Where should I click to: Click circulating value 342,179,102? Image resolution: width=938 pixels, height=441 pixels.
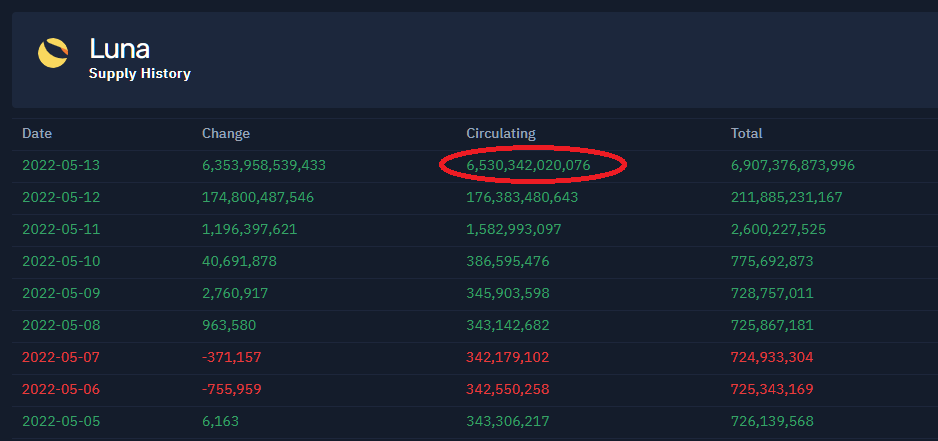click(508, 357)
